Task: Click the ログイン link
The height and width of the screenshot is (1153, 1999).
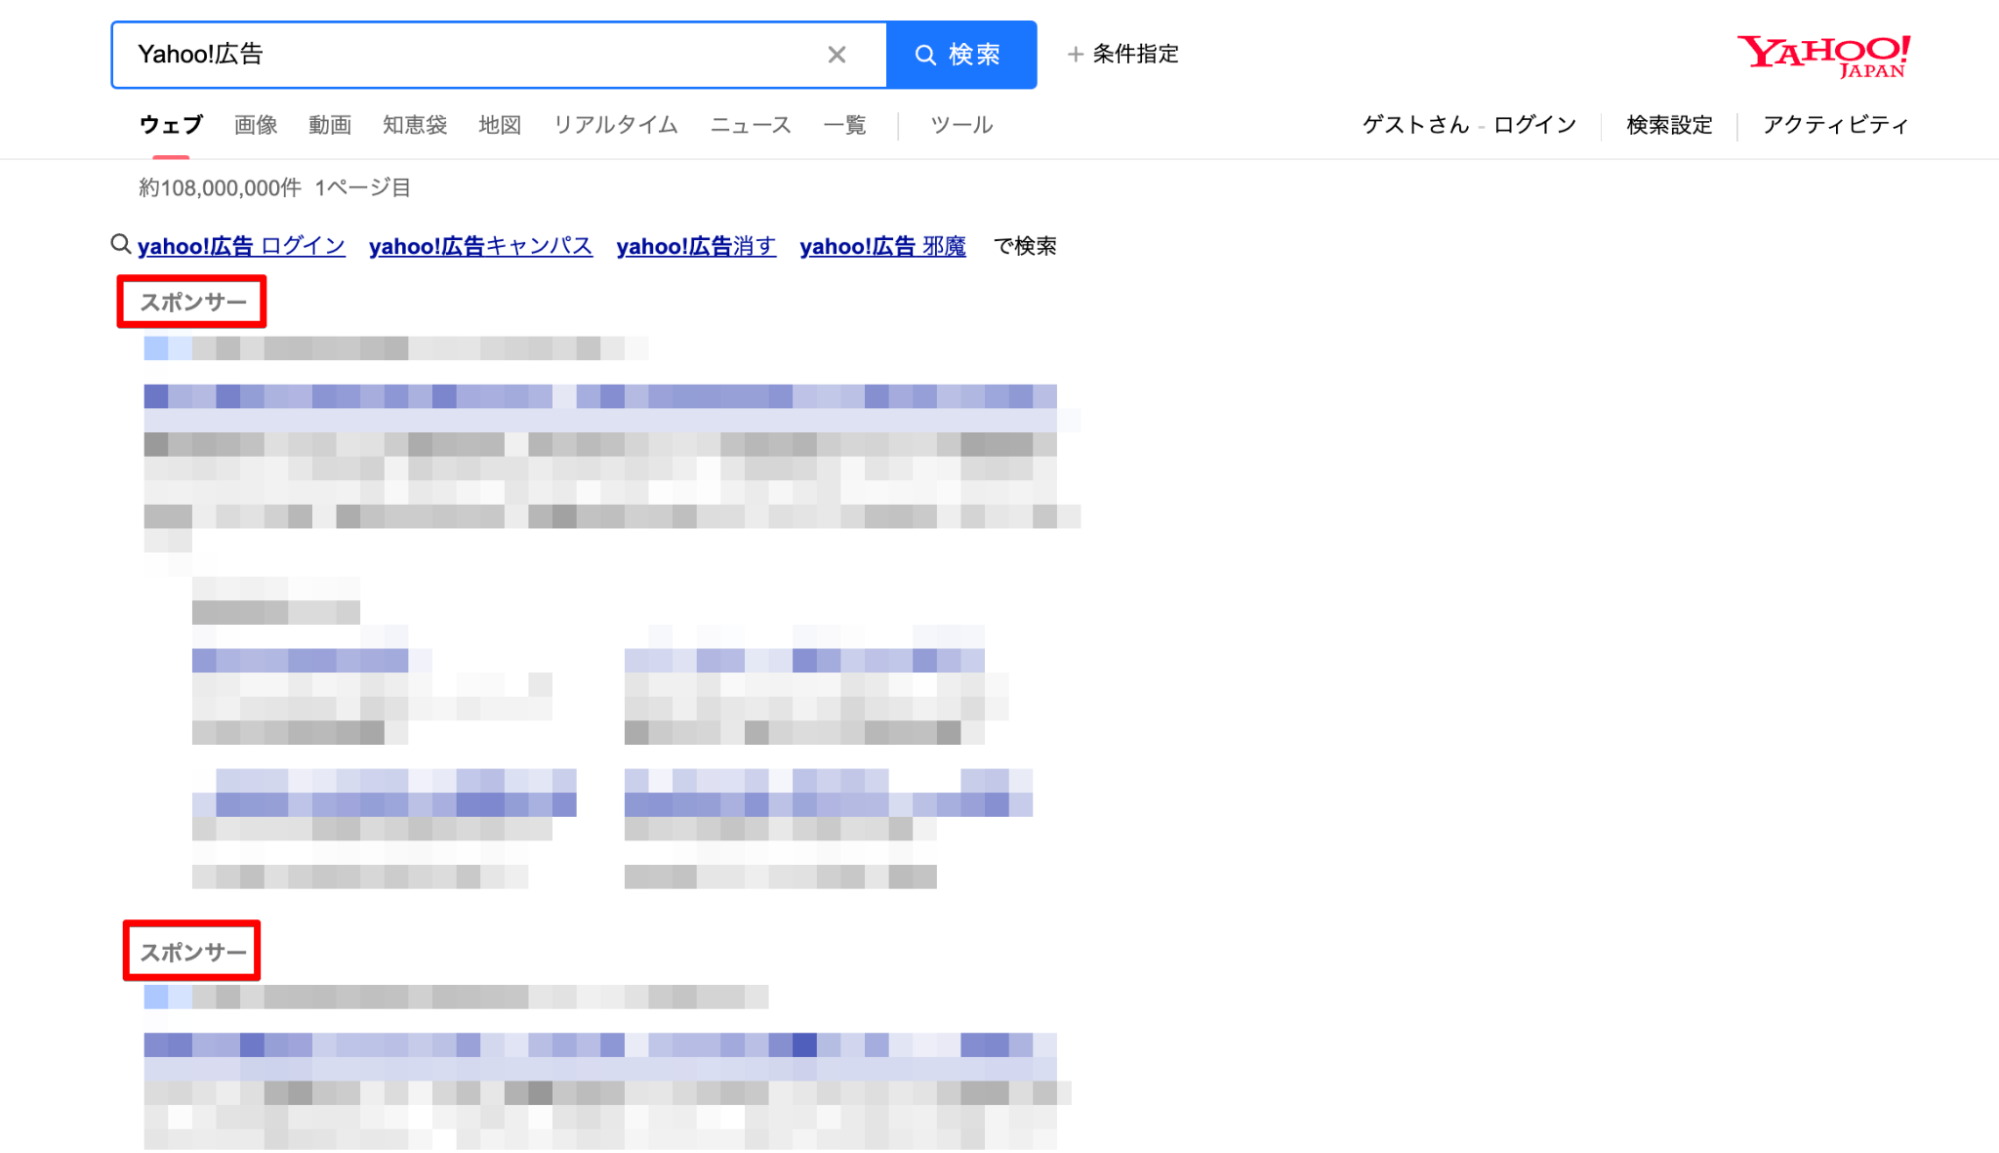Action: (x=1535, y=125)
